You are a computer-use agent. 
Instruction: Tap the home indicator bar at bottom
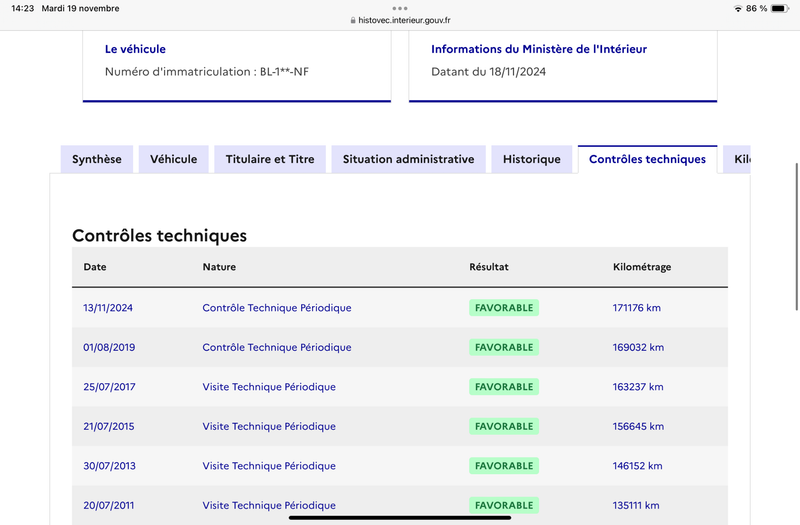coord(400,517)
